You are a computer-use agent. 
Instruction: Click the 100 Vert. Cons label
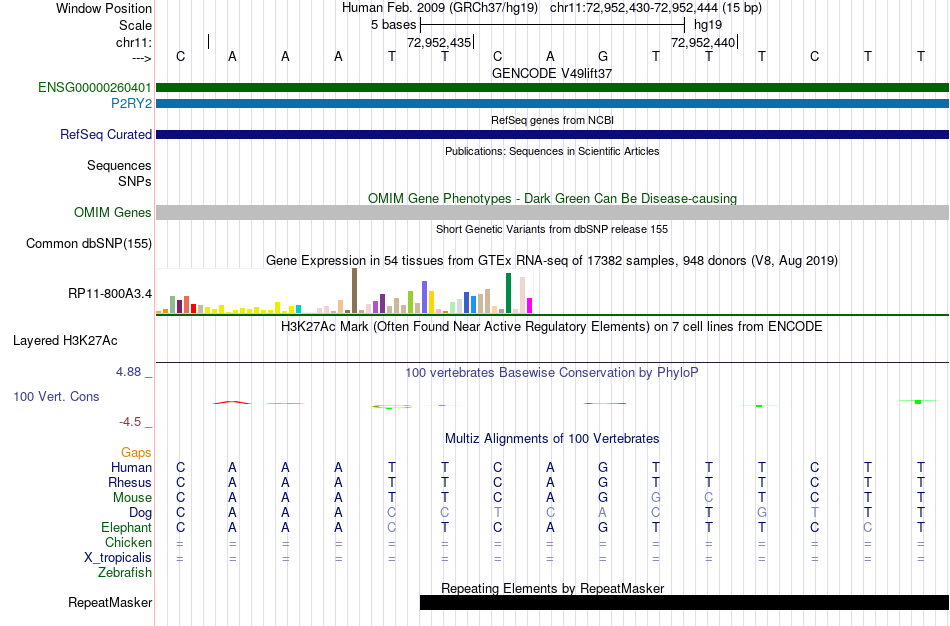(x=56, y=396)
